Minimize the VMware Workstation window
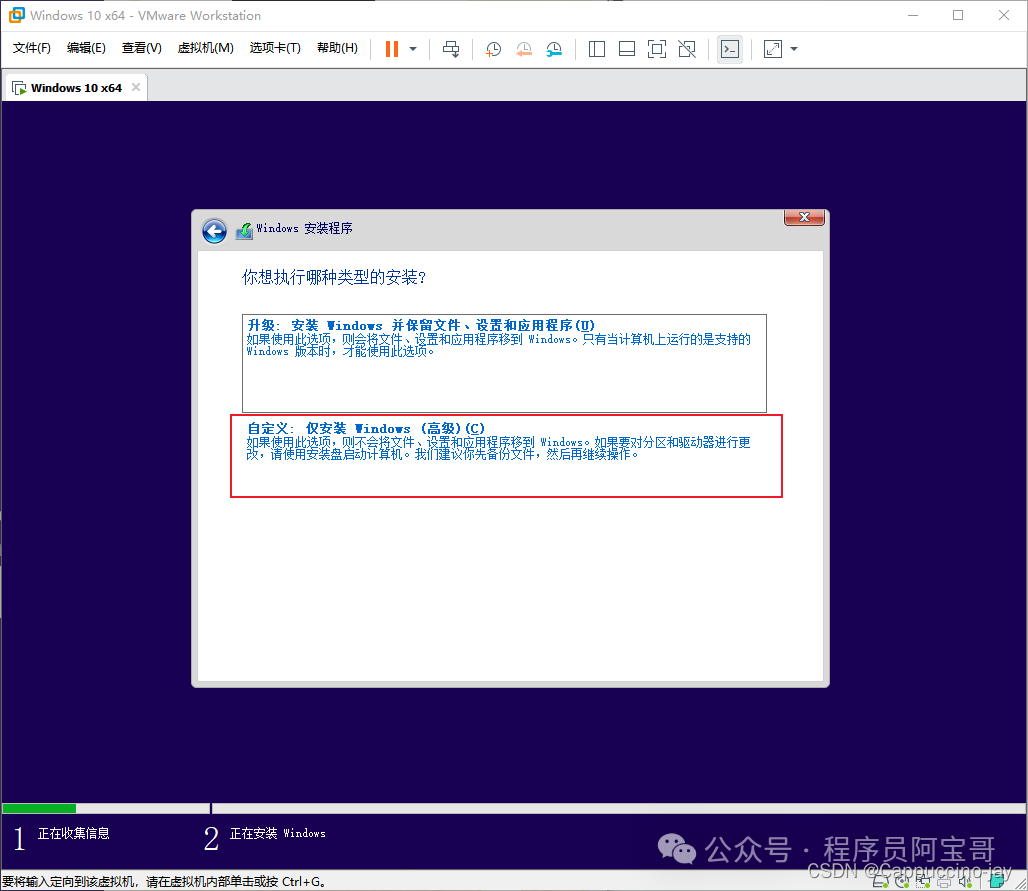The width and height of the screenshot is (1028, 891). (913, 15)
